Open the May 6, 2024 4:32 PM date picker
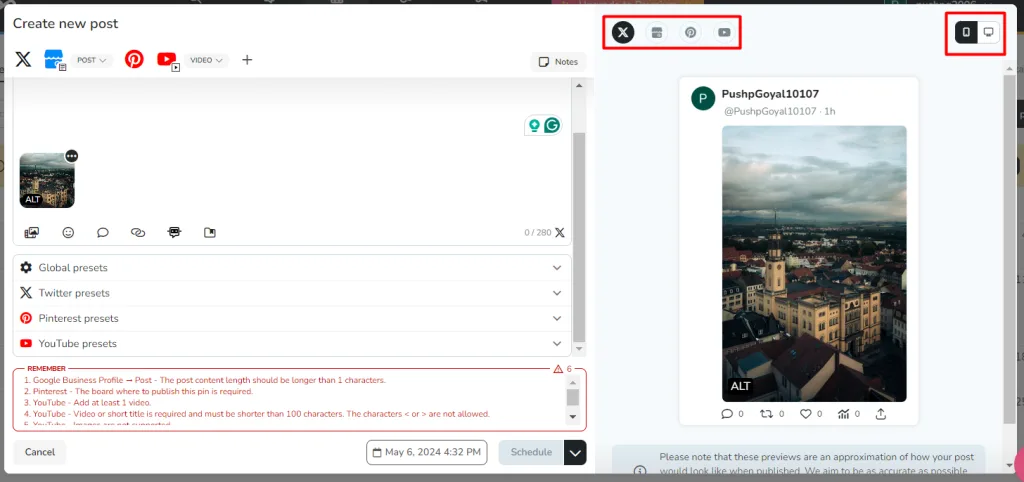Screen dimensions: 1024x482 coord(426,452)
